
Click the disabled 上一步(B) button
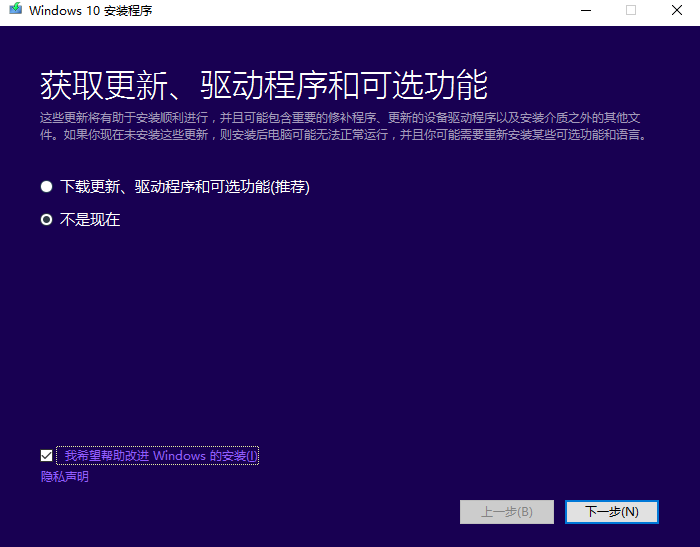(x=506, y=512)
